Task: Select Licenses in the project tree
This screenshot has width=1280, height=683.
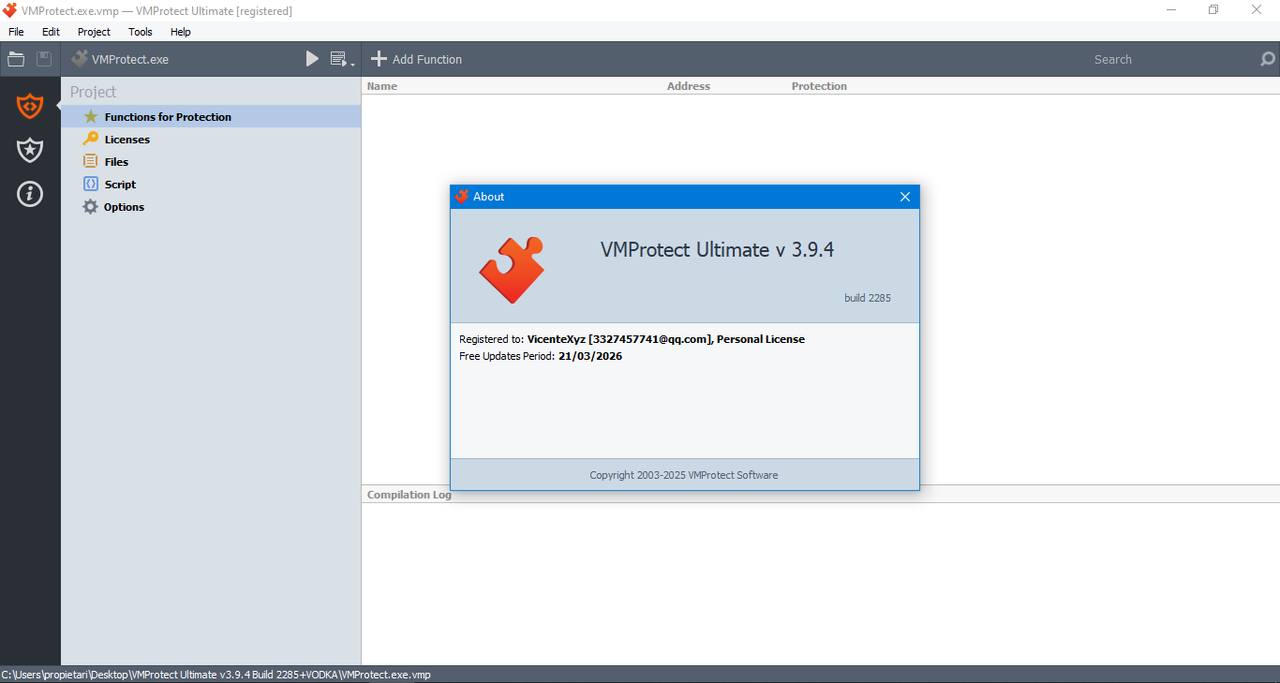Action: tap(211, 139)
